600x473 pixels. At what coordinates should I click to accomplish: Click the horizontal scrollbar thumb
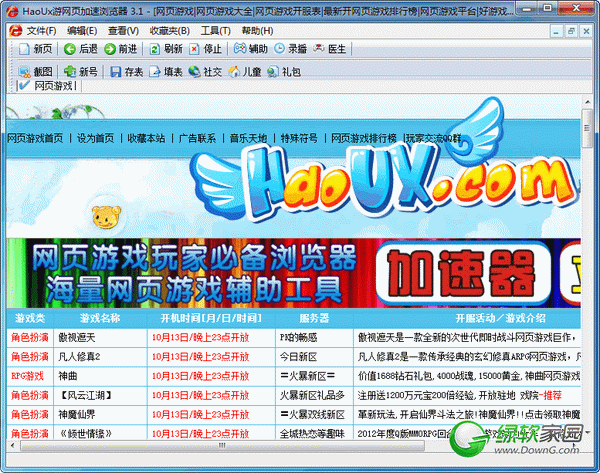(222, 445)
